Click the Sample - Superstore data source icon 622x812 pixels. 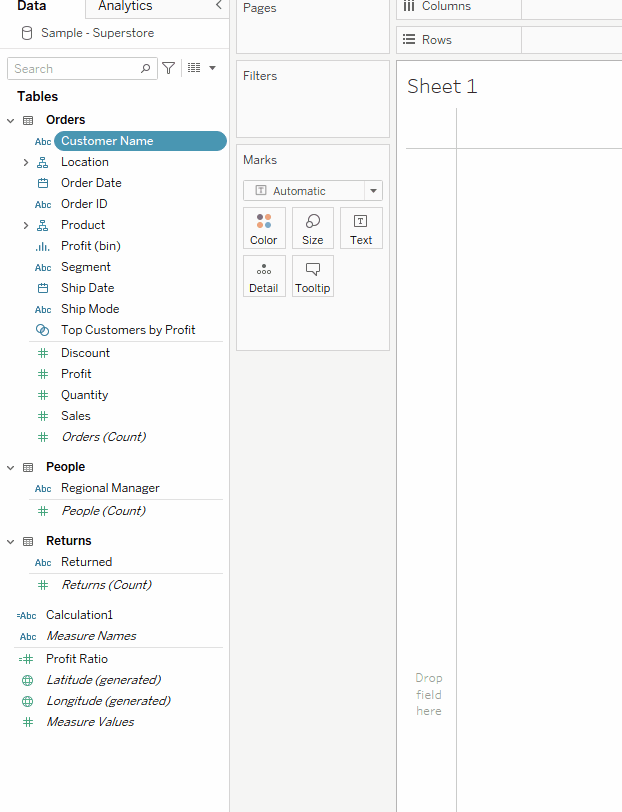coord(27,33)
